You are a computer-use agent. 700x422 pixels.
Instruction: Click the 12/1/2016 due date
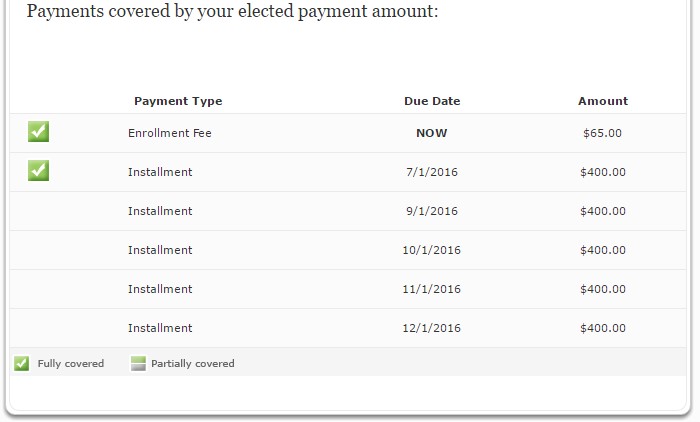[432, 328]
